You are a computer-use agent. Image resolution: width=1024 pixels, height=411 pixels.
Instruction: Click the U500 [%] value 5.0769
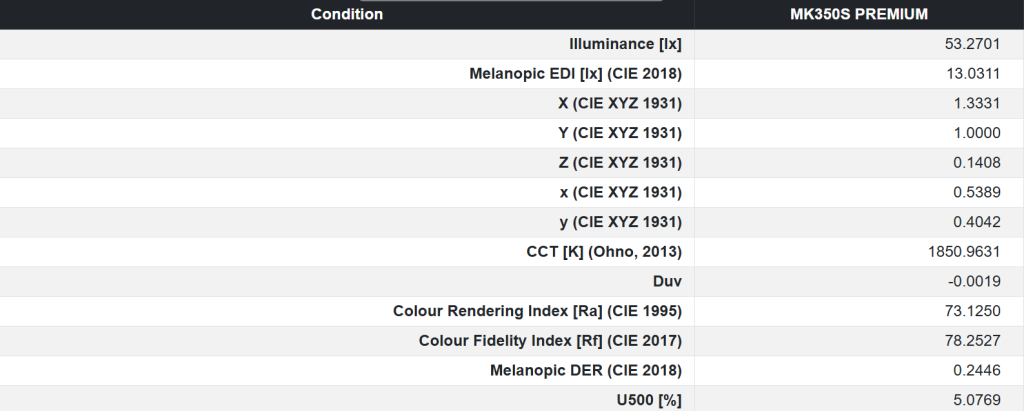988,400
